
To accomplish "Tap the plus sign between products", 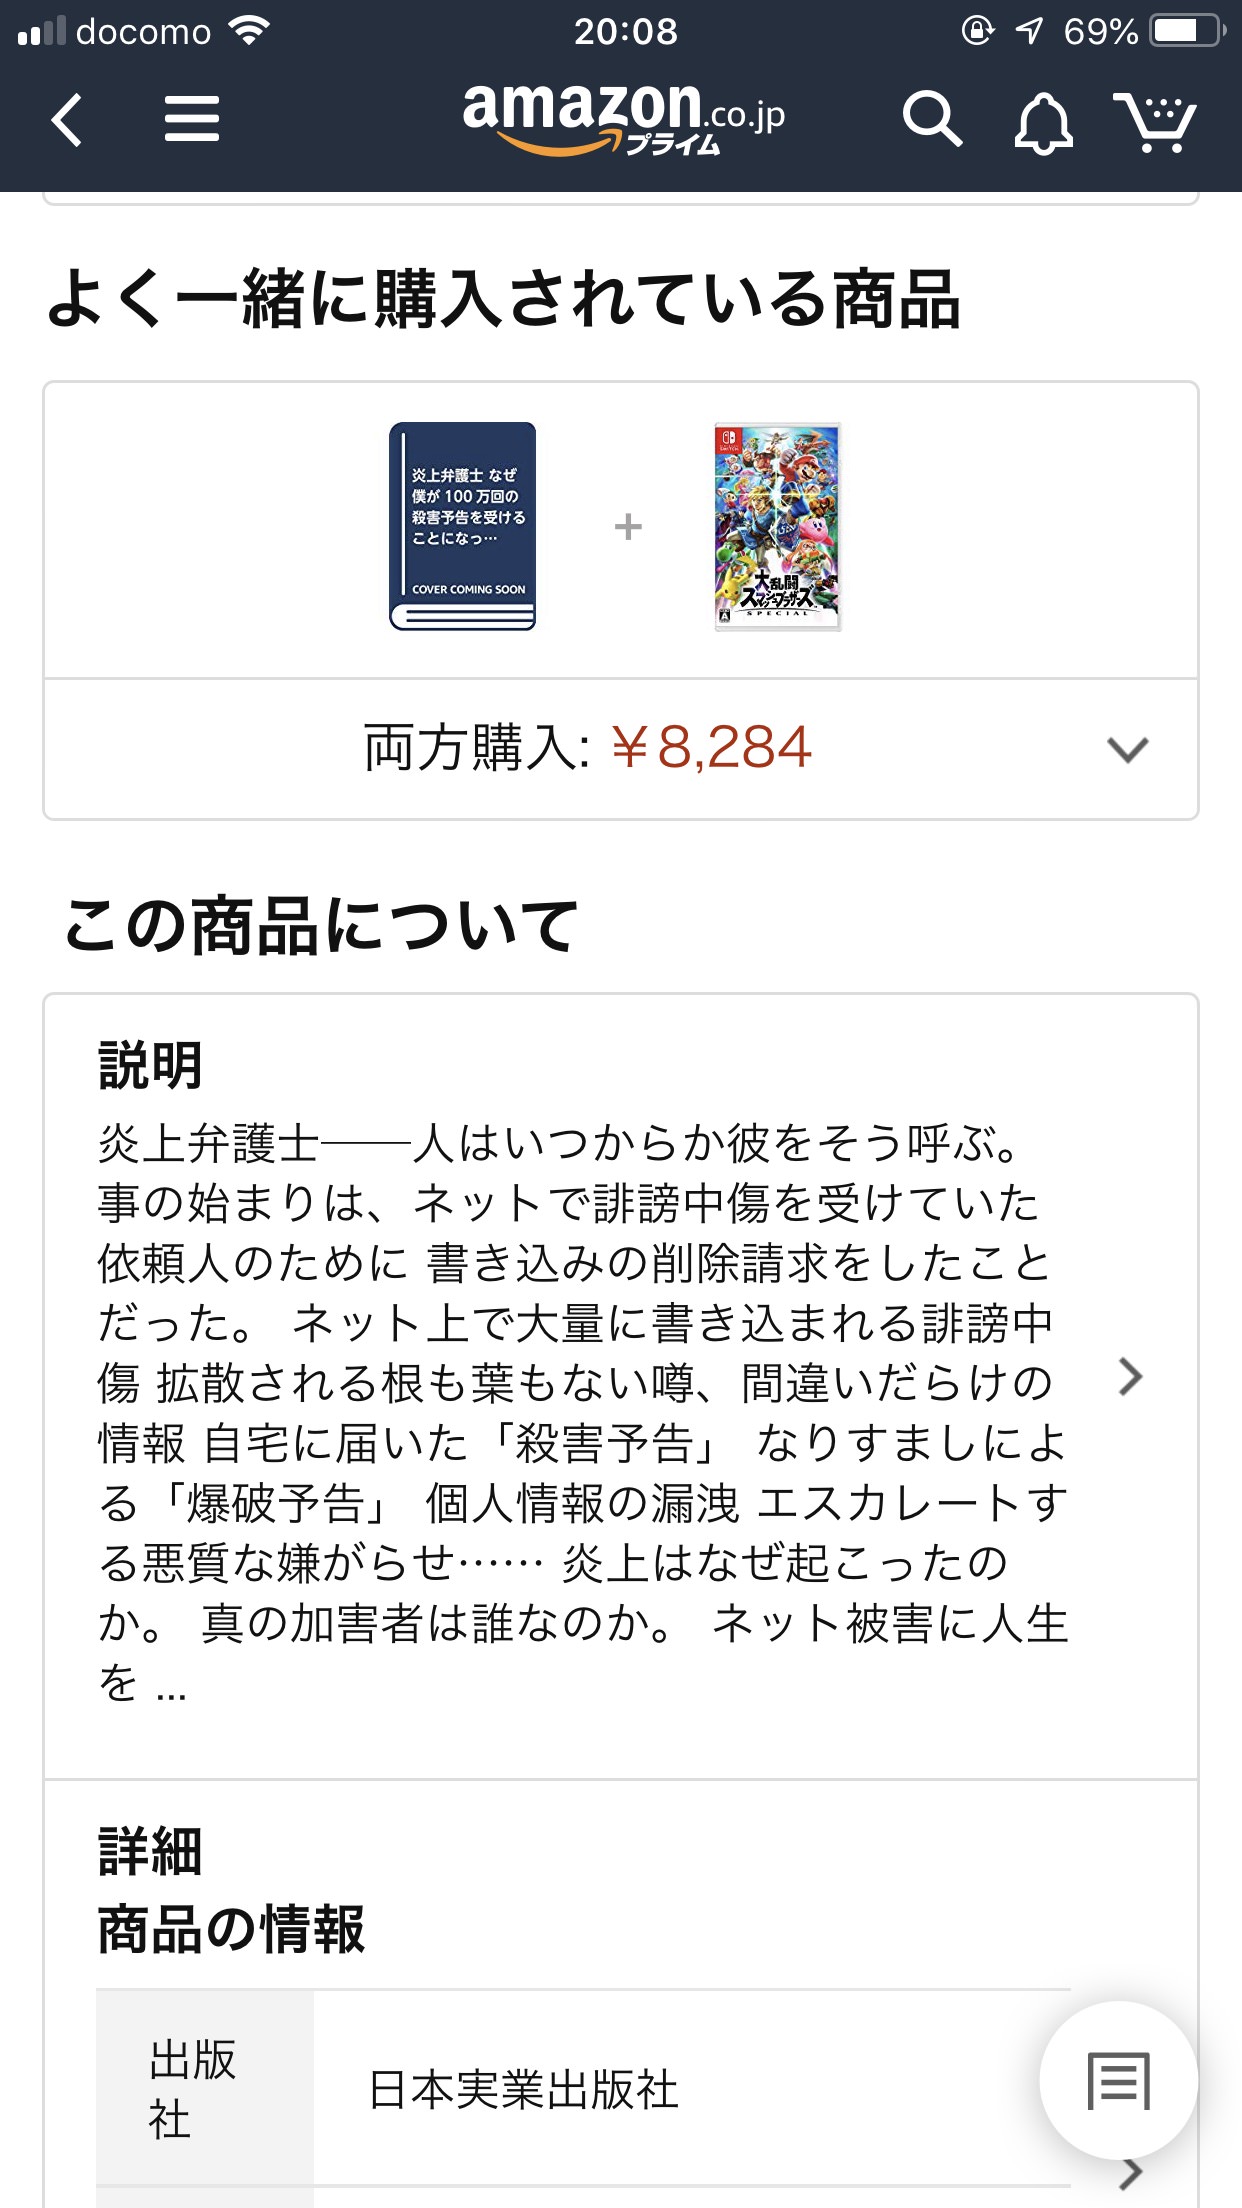I will click(x=628, y=526).
